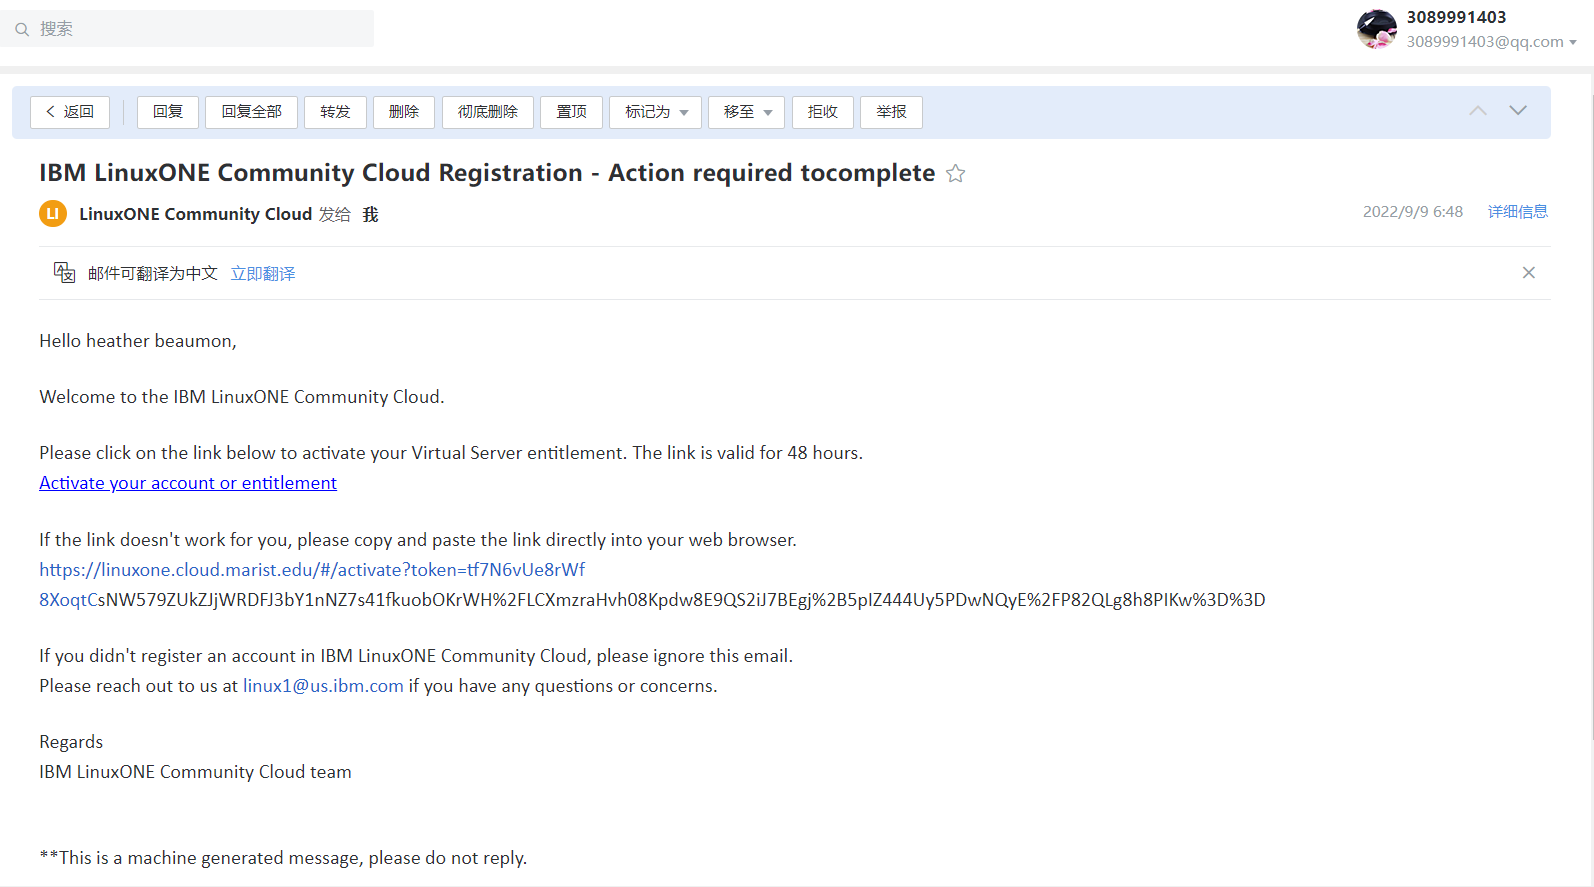Open the 标记为 dropdown
The height and width of the screenshot is (887, 1594).
(x=655, y=112)
